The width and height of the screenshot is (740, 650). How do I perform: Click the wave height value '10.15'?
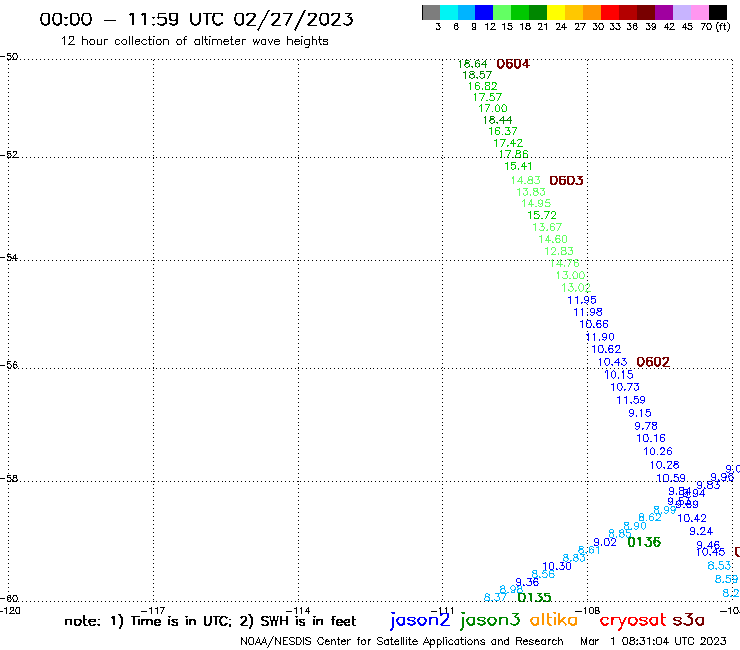pyautogui.click(x=619, y=374)
